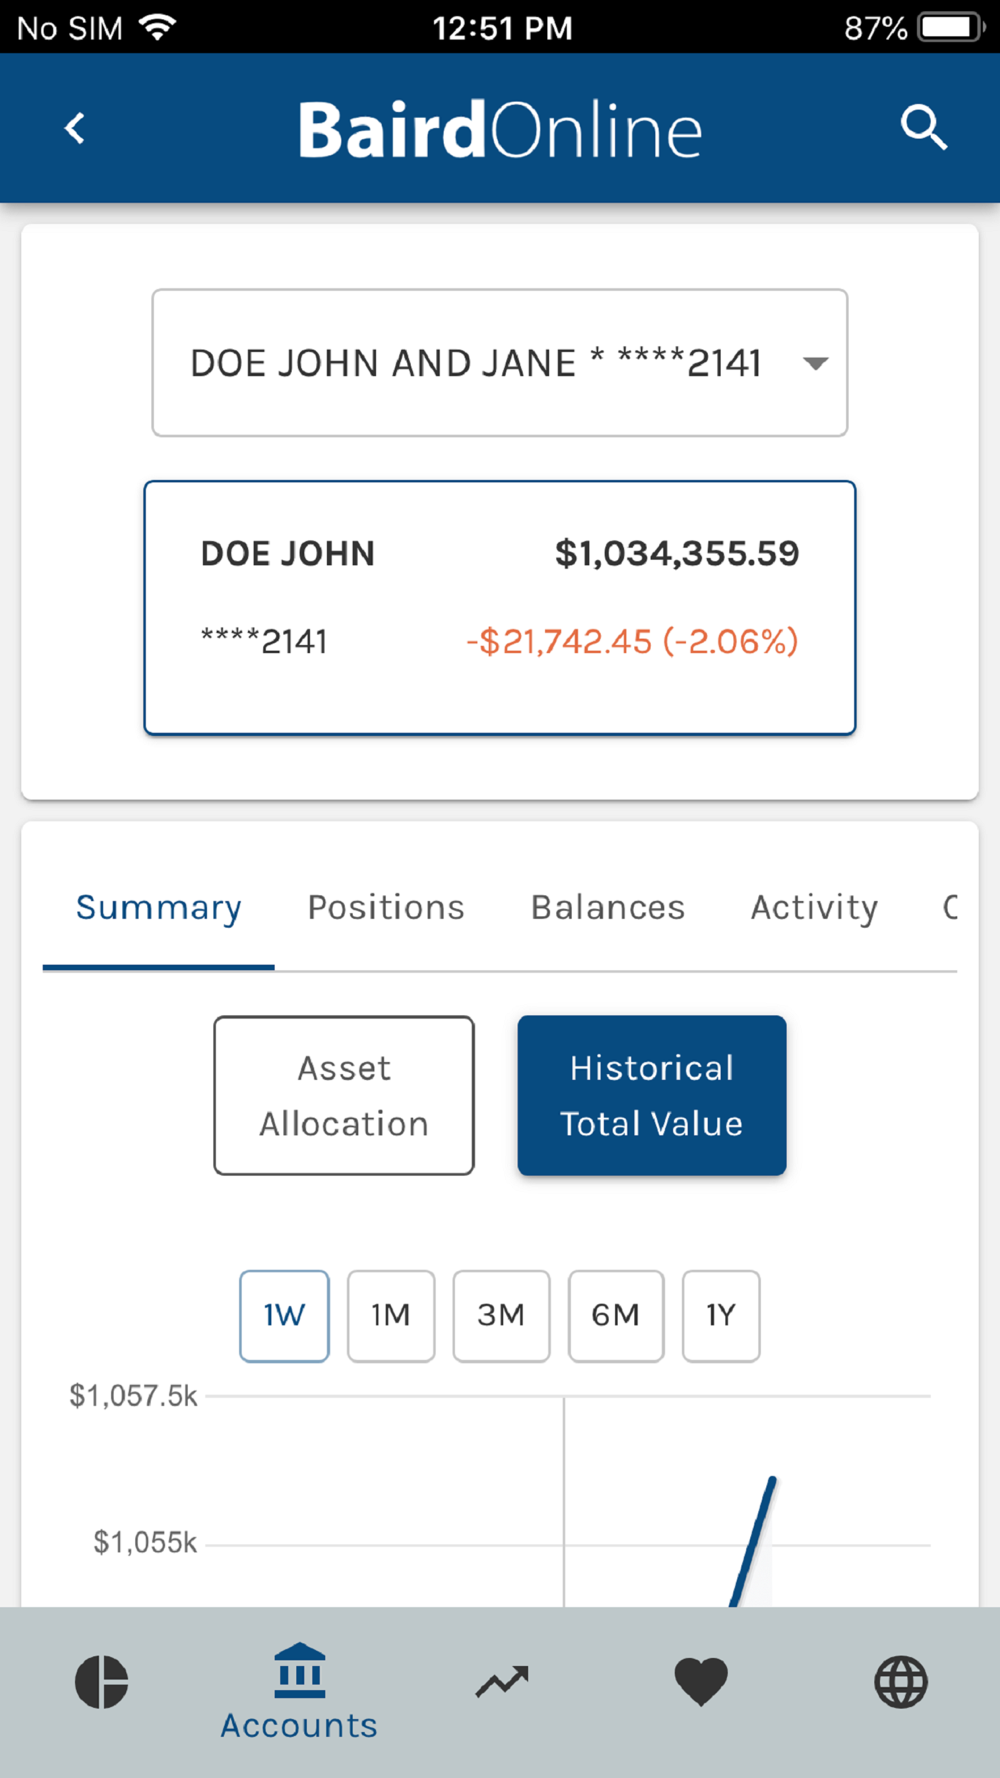Viewport: 1000px width, 1778px height.
Task: Switch to Asset Allocation view
Action: coord(344,1095)
